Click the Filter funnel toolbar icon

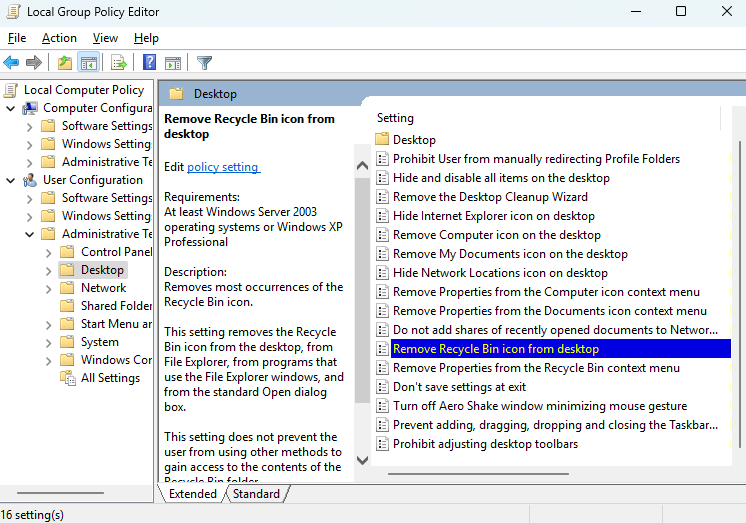tap(205, 63)
